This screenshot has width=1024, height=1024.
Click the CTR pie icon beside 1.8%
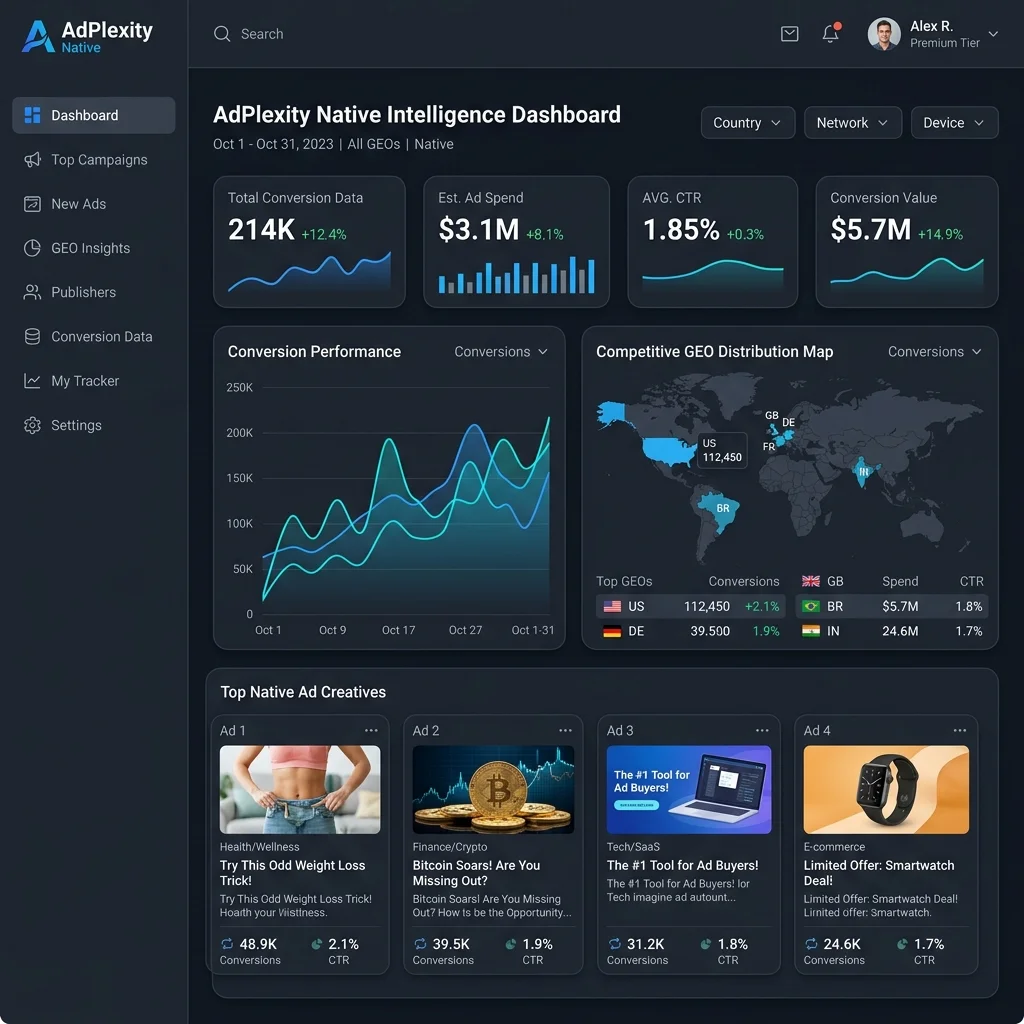pyautogui.click(x=706, y=944)
